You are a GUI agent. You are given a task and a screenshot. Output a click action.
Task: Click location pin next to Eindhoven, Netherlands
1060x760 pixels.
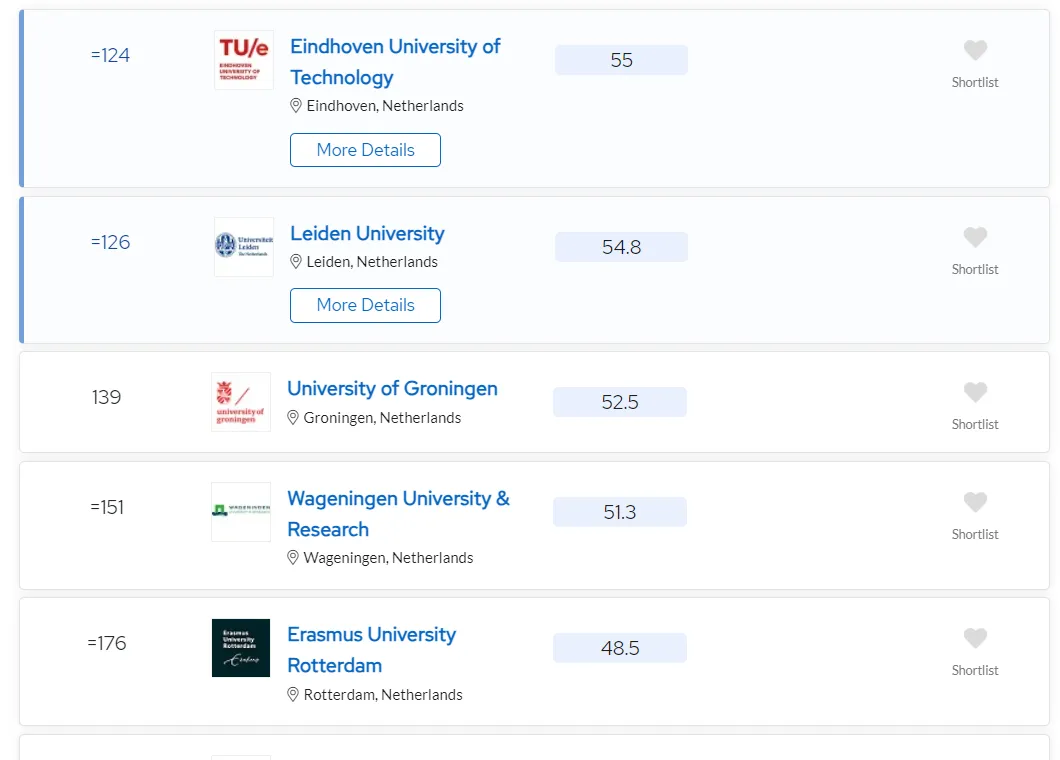[x=295, y=105]
